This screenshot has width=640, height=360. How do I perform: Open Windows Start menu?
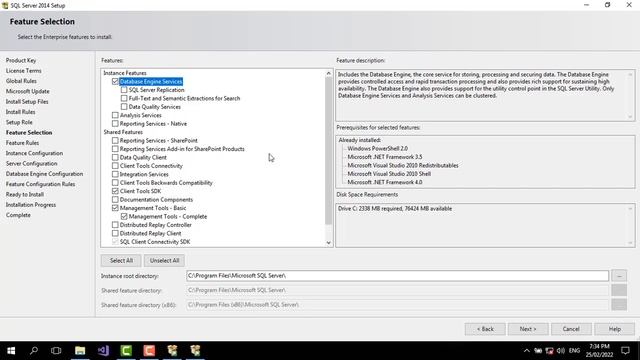click(11, 351)
